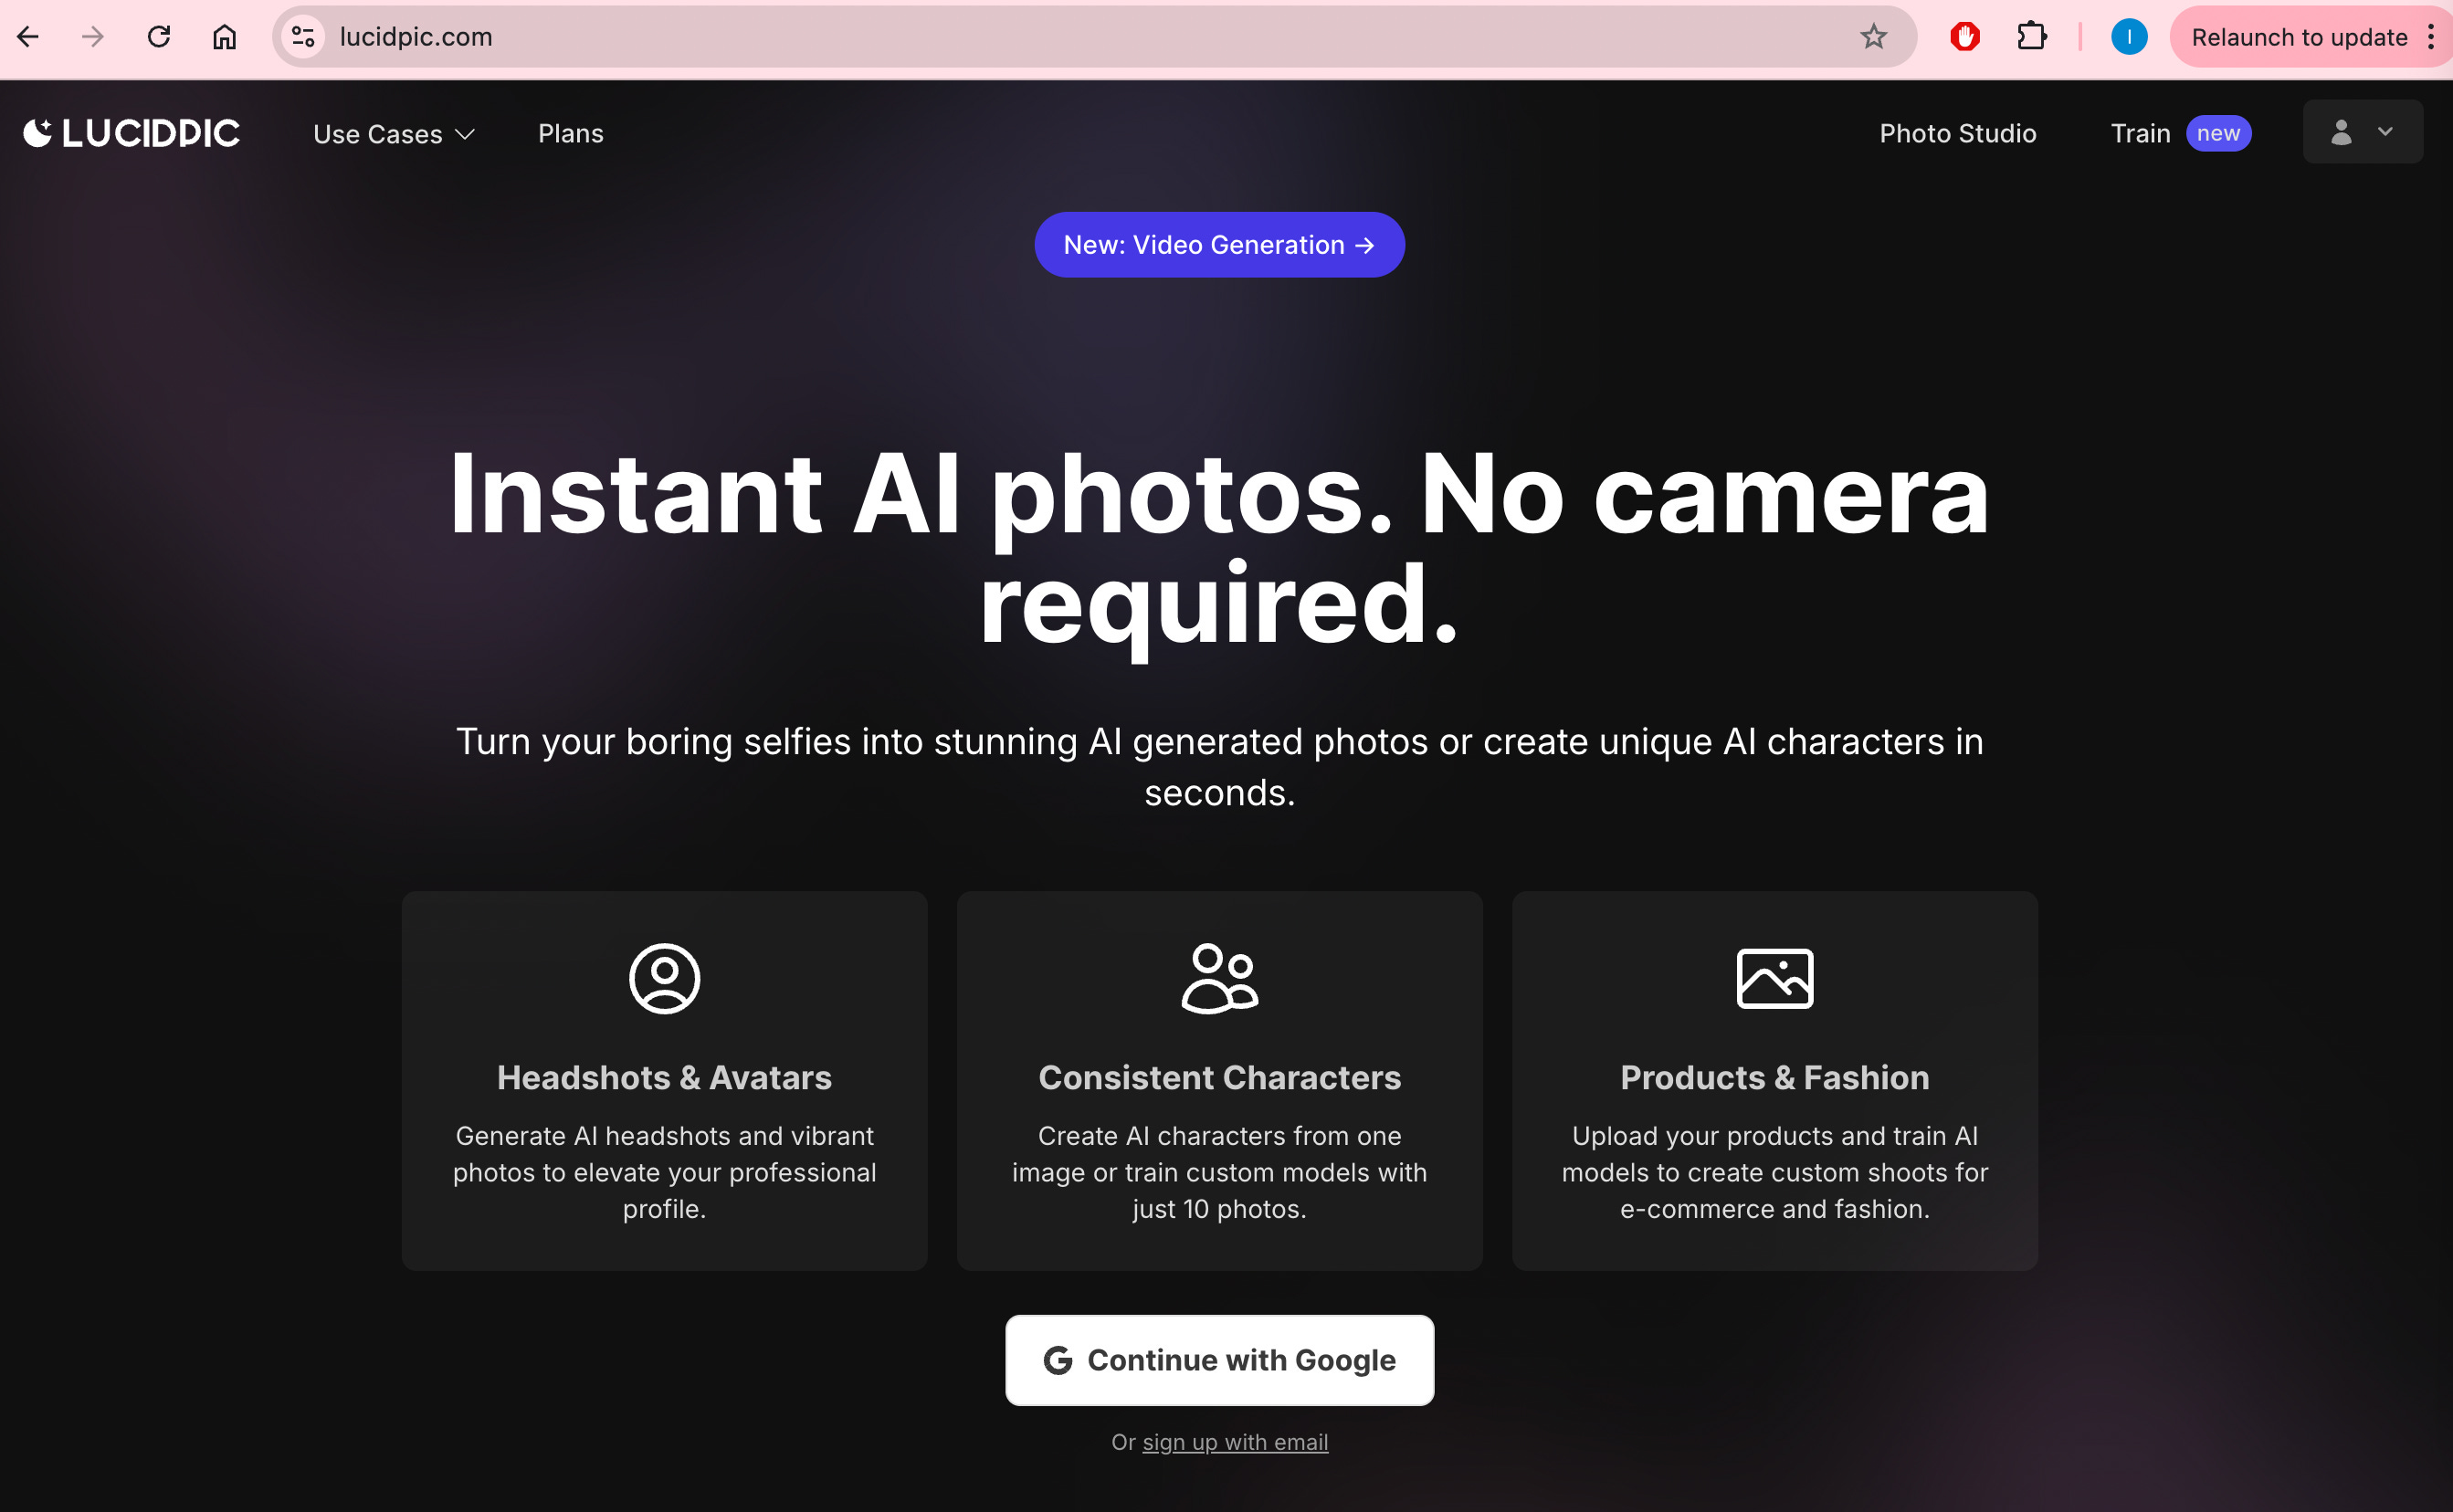
Task: Click 'Generate AI headshots and vibrant' description
Action: pyautogui.click(x=664, y=1172)
